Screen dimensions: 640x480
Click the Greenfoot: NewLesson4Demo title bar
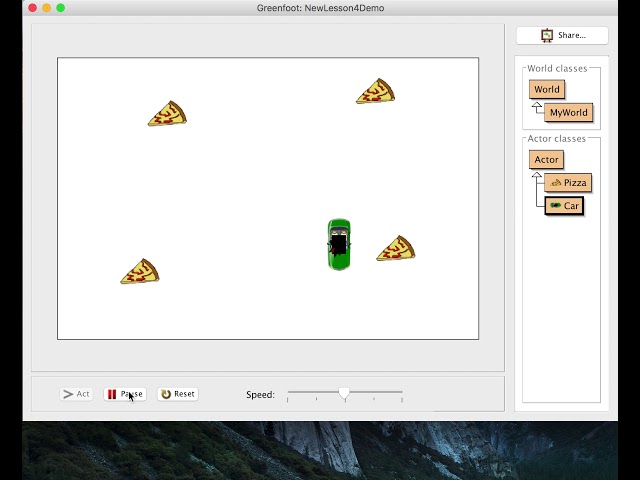[320, 8]
